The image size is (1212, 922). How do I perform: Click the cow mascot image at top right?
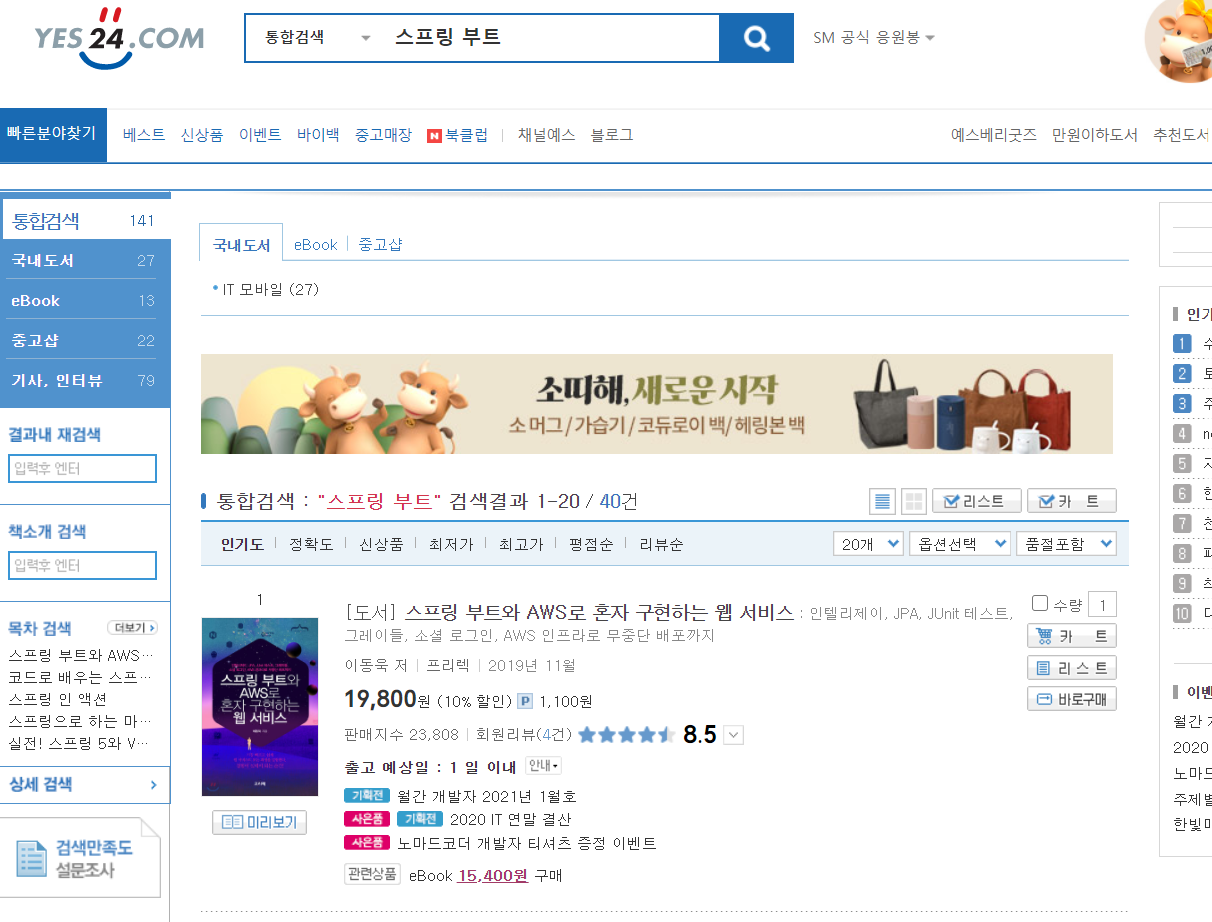1180,40
